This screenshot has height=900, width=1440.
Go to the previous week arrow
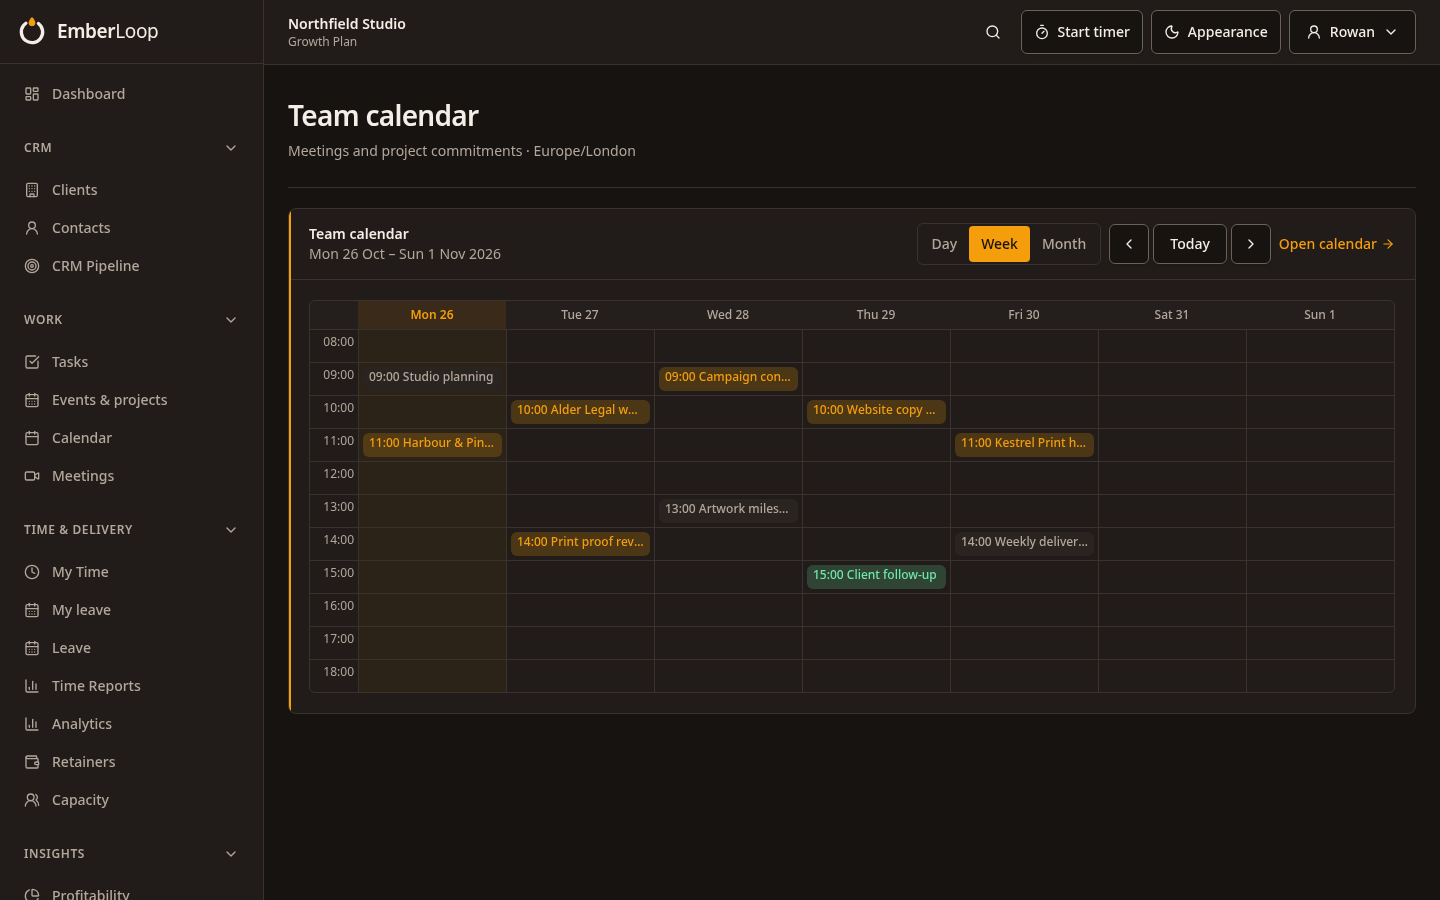tap(1129, 244)
